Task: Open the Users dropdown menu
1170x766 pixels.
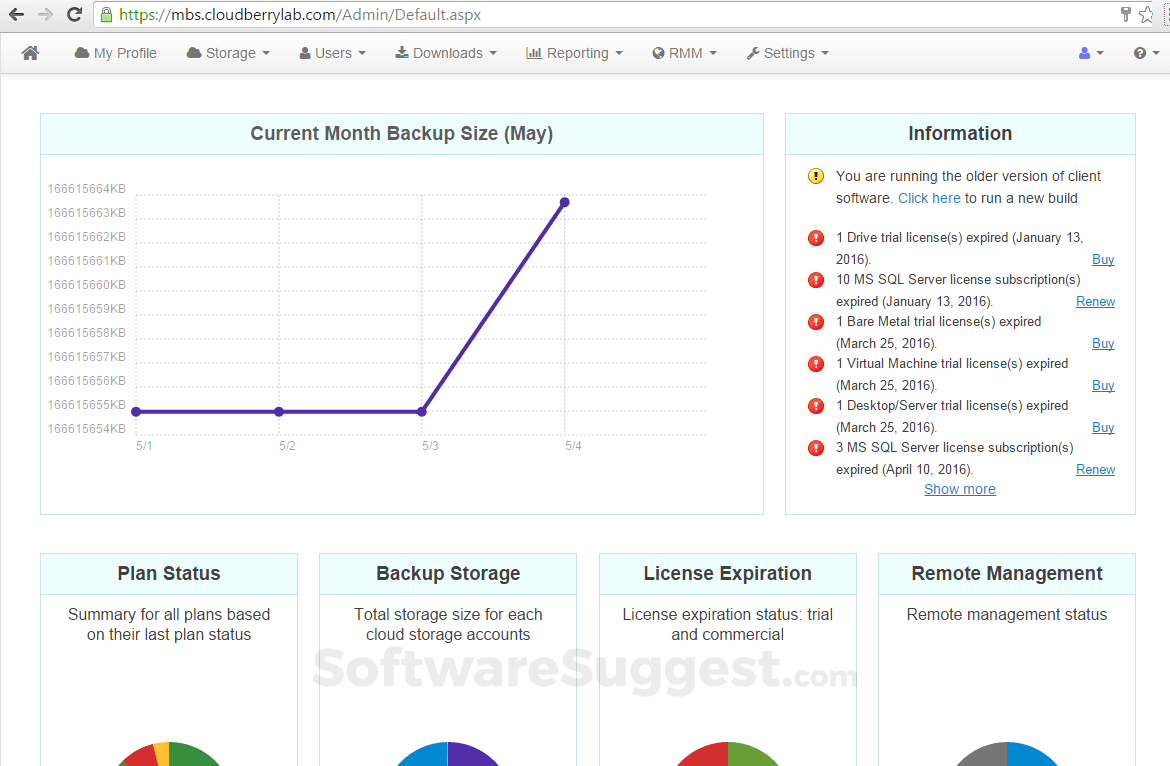Action: [x=332, y=52]
